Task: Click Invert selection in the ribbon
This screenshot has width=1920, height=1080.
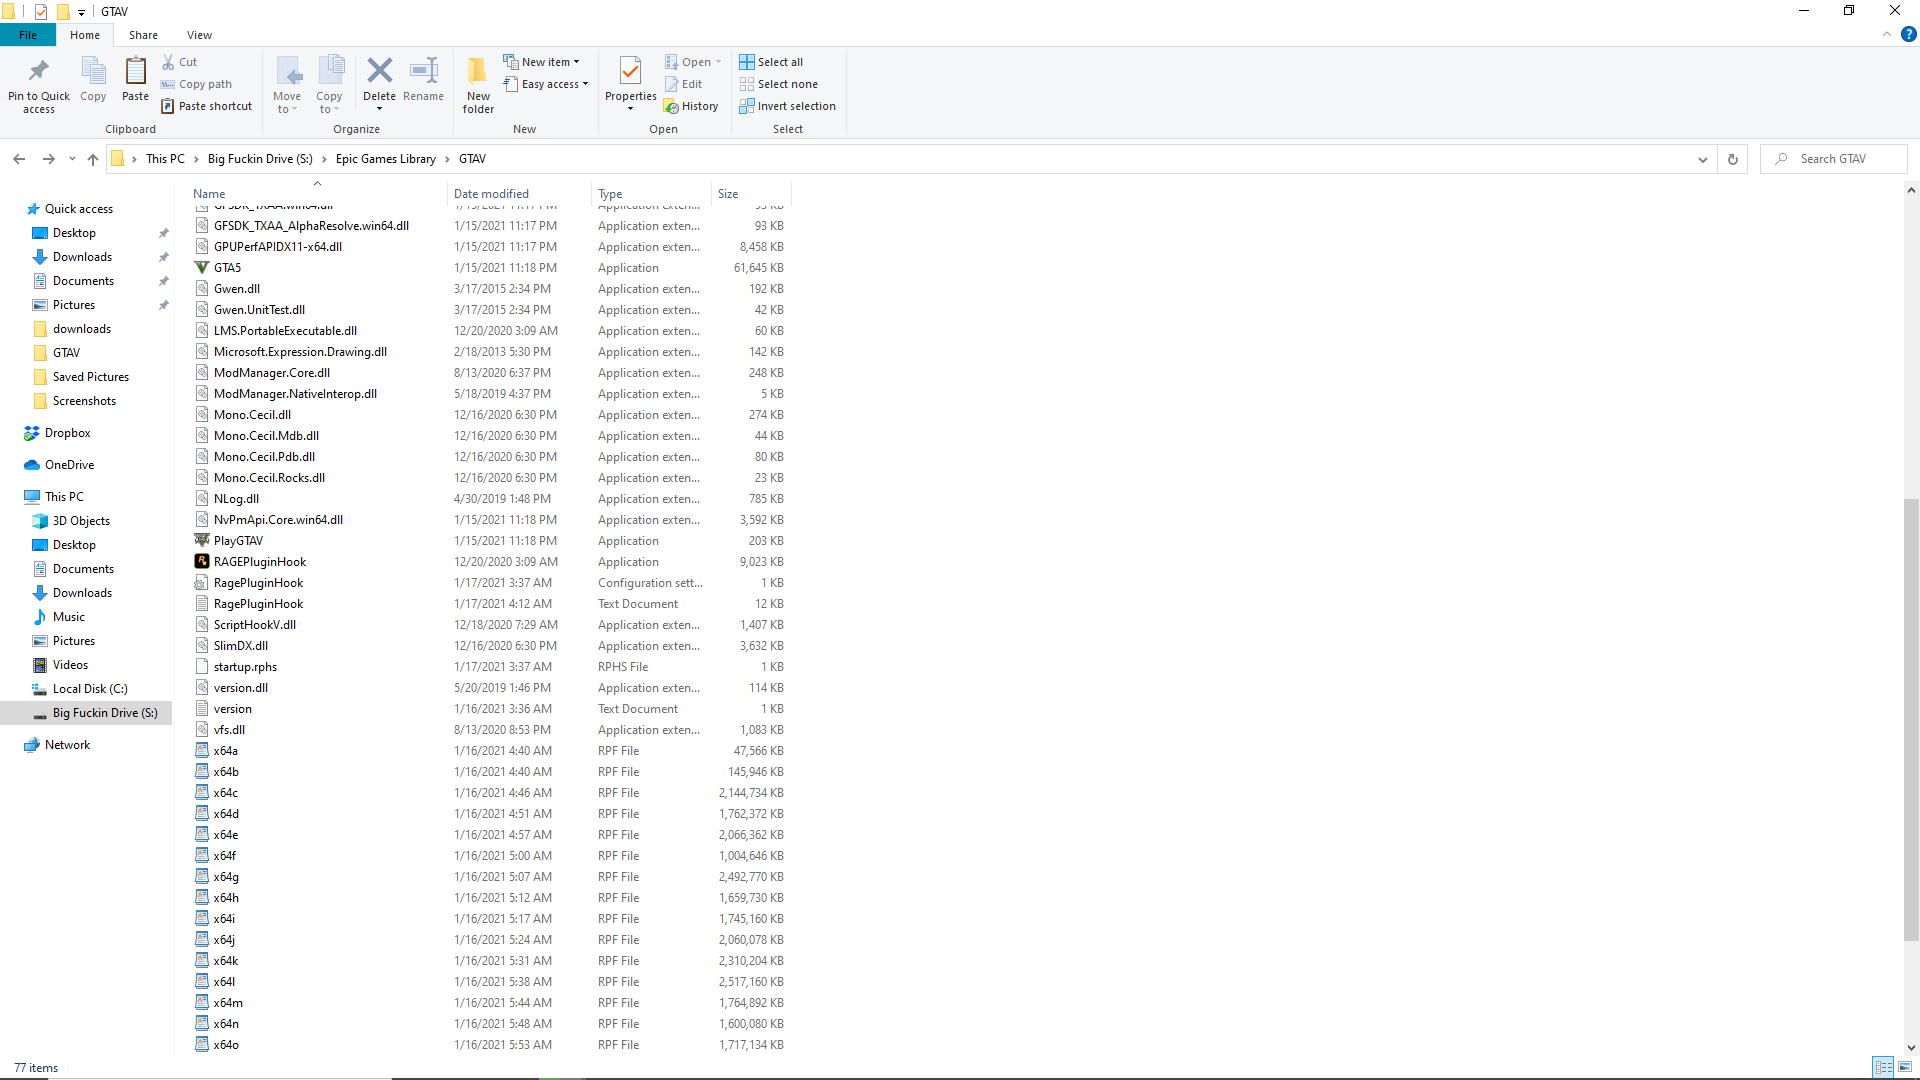Action: [x=788, y=106]
